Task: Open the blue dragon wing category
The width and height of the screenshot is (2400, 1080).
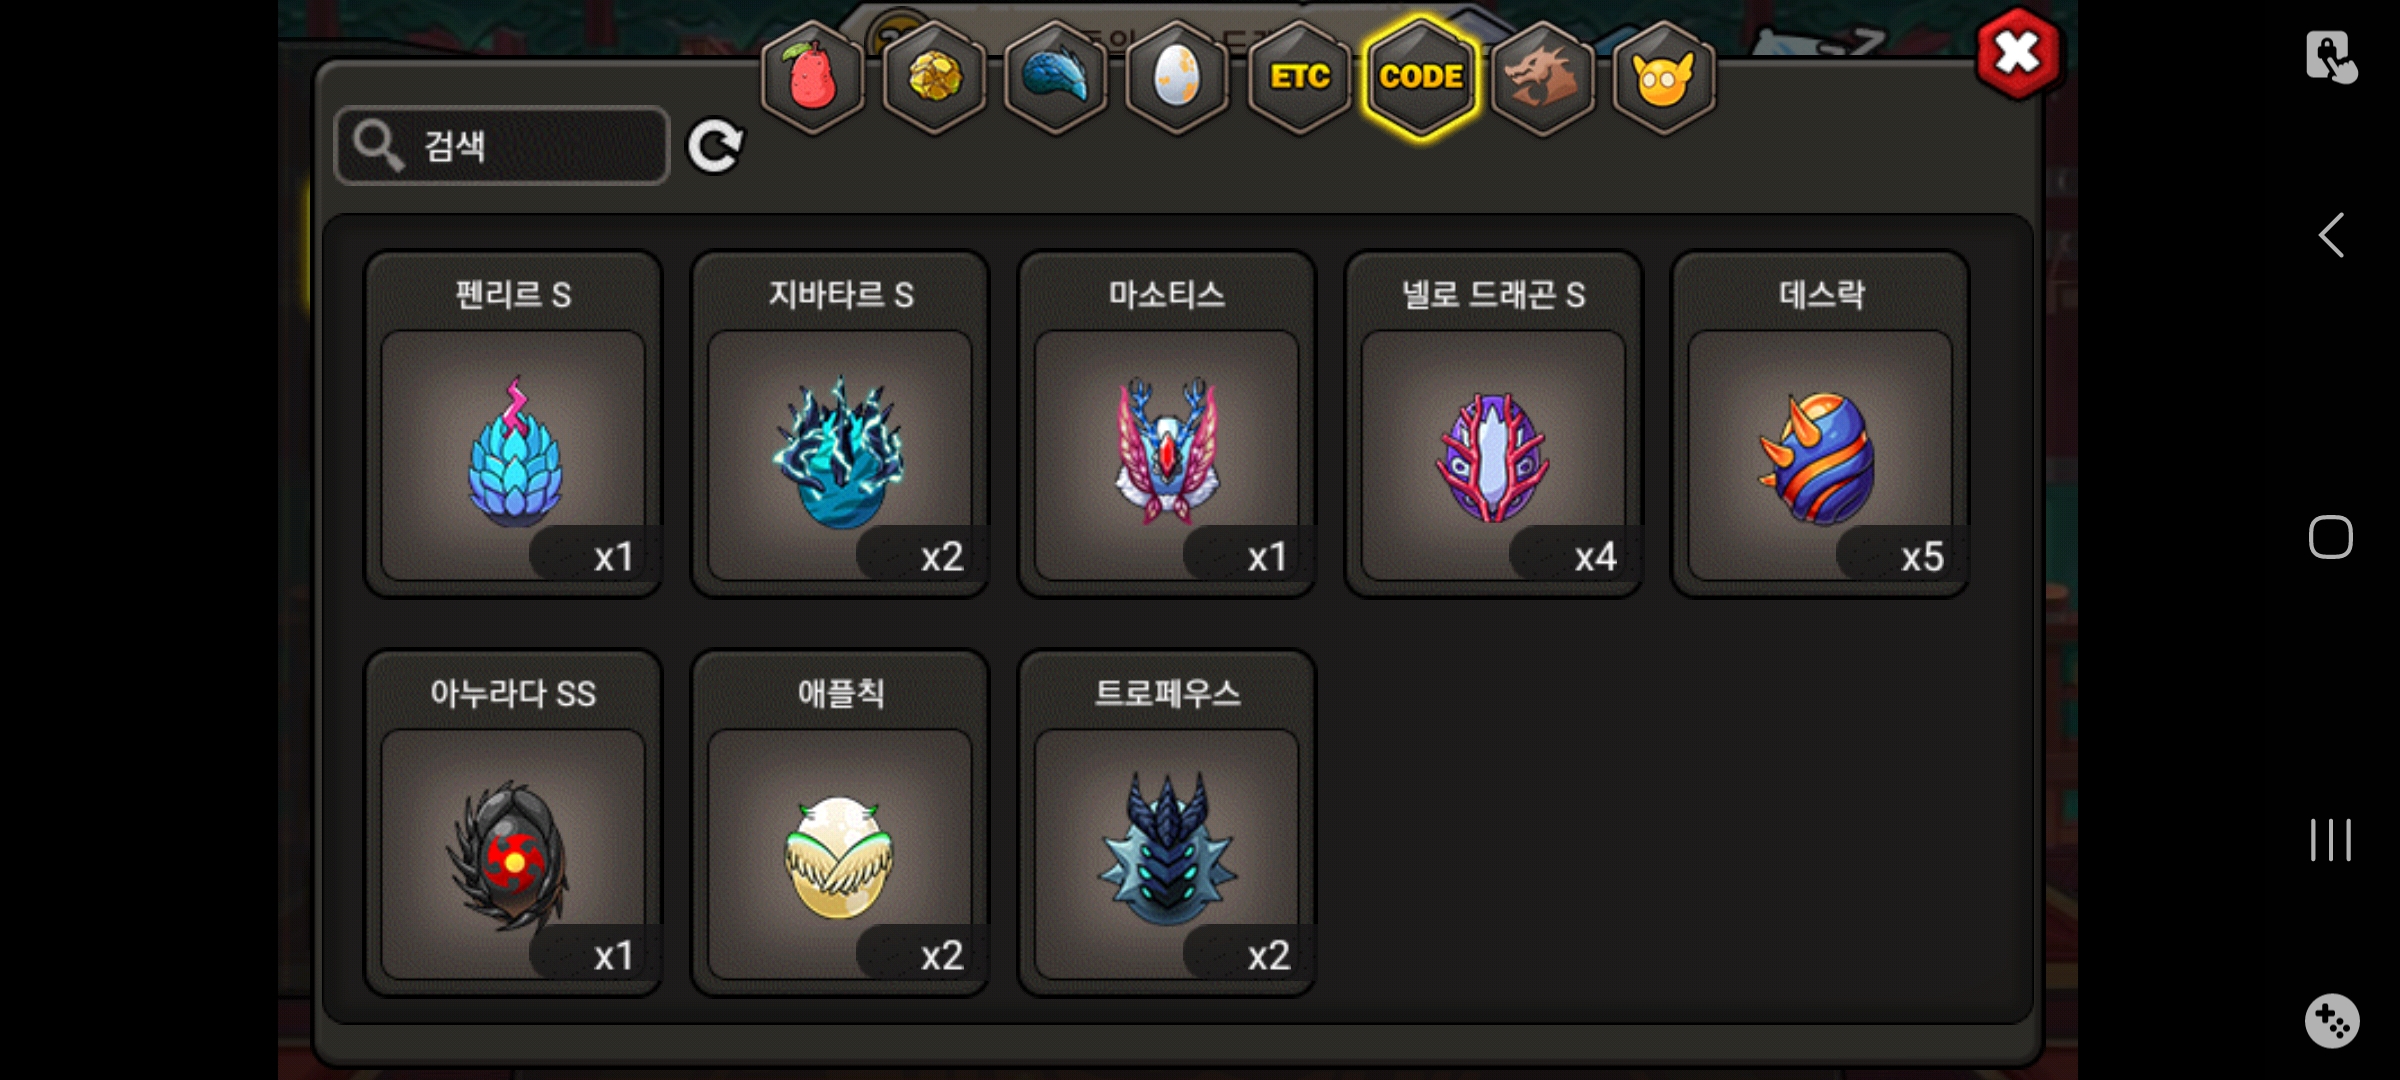Action: [x=1056, y=77]
